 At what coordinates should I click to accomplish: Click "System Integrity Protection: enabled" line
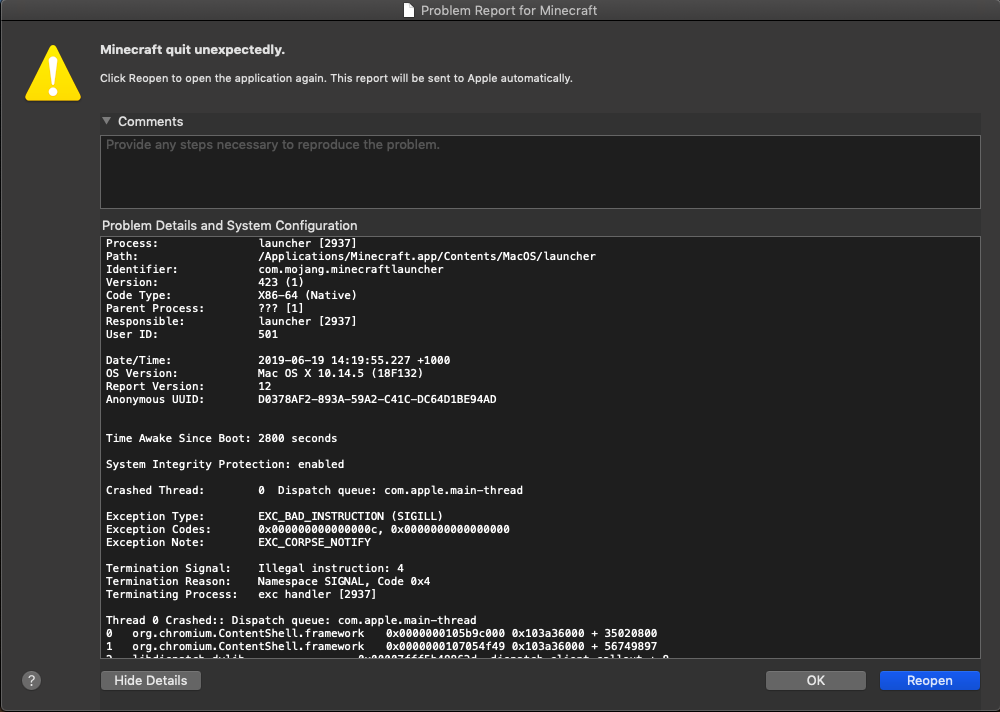click(x=225, y=464)
